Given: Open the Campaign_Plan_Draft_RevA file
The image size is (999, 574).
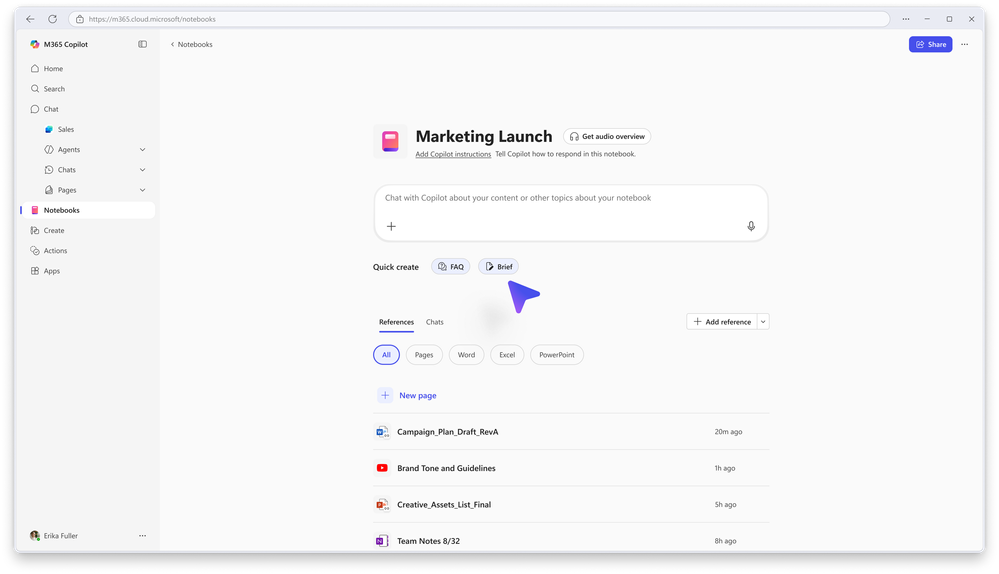Looking at the screenshot, I should pos(447,432).
